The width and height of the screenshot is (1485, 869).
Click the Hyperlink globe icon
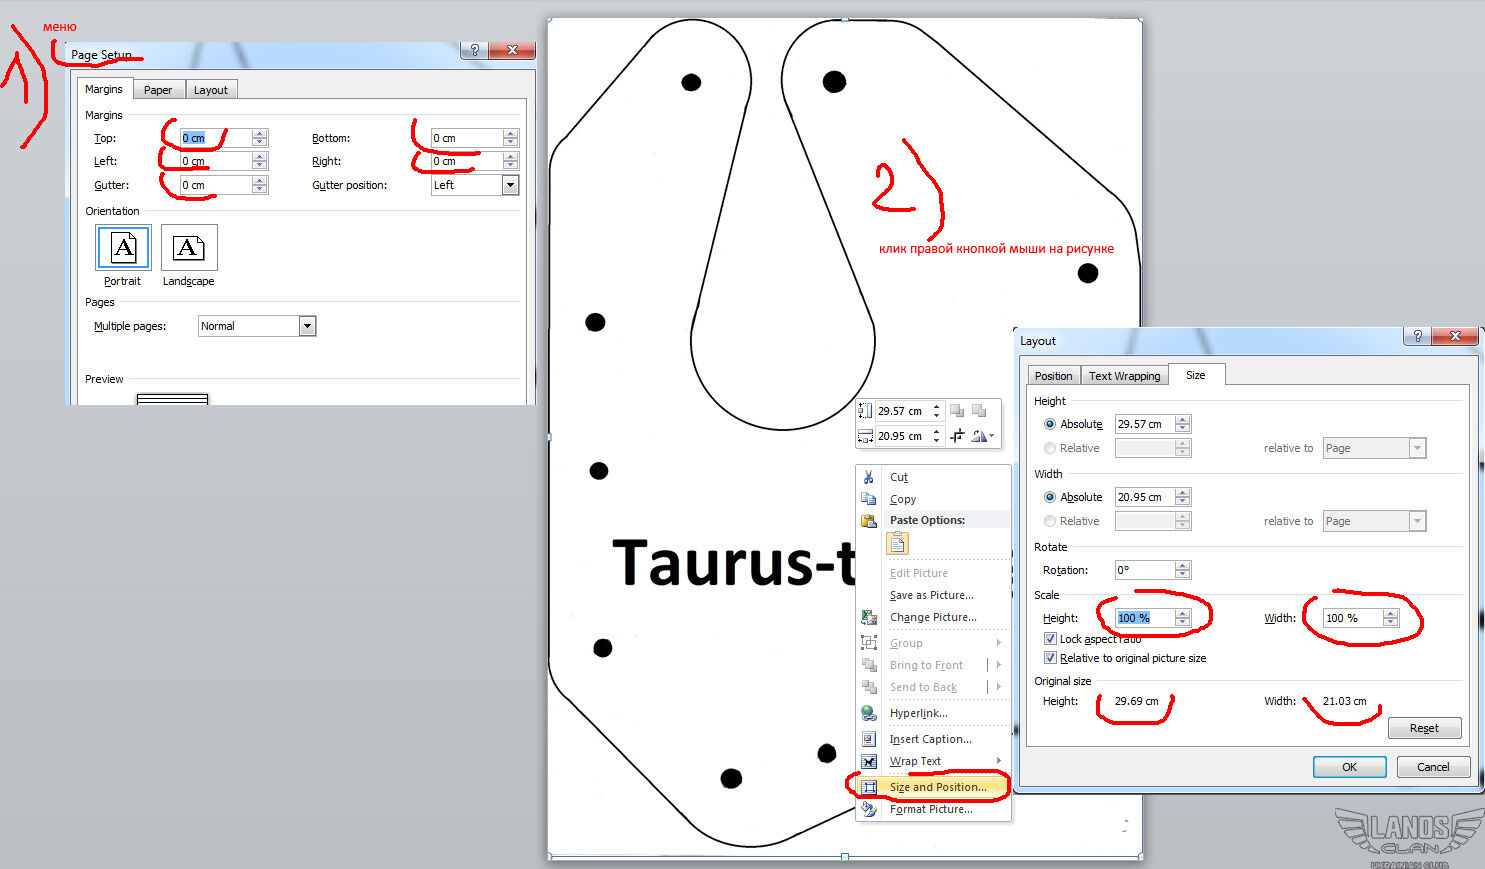click(869, 713)
